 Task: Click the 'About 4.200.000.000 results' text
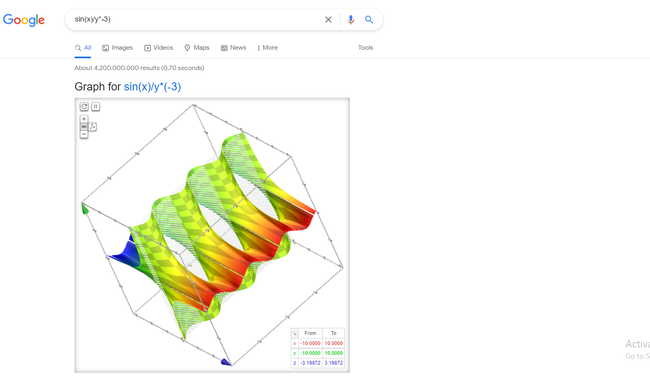[x=139, y=68]
